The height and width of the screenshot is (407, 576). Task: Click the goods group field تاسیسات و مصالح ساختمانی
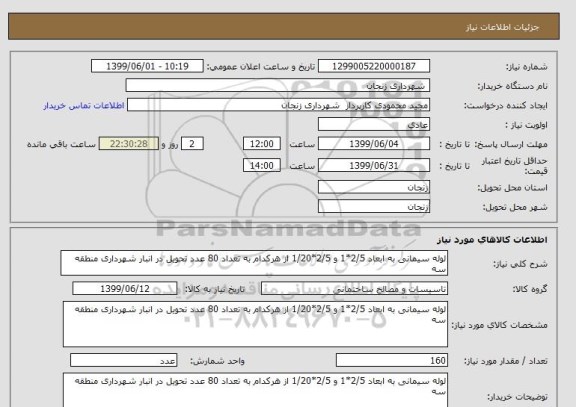coord(354,289)
